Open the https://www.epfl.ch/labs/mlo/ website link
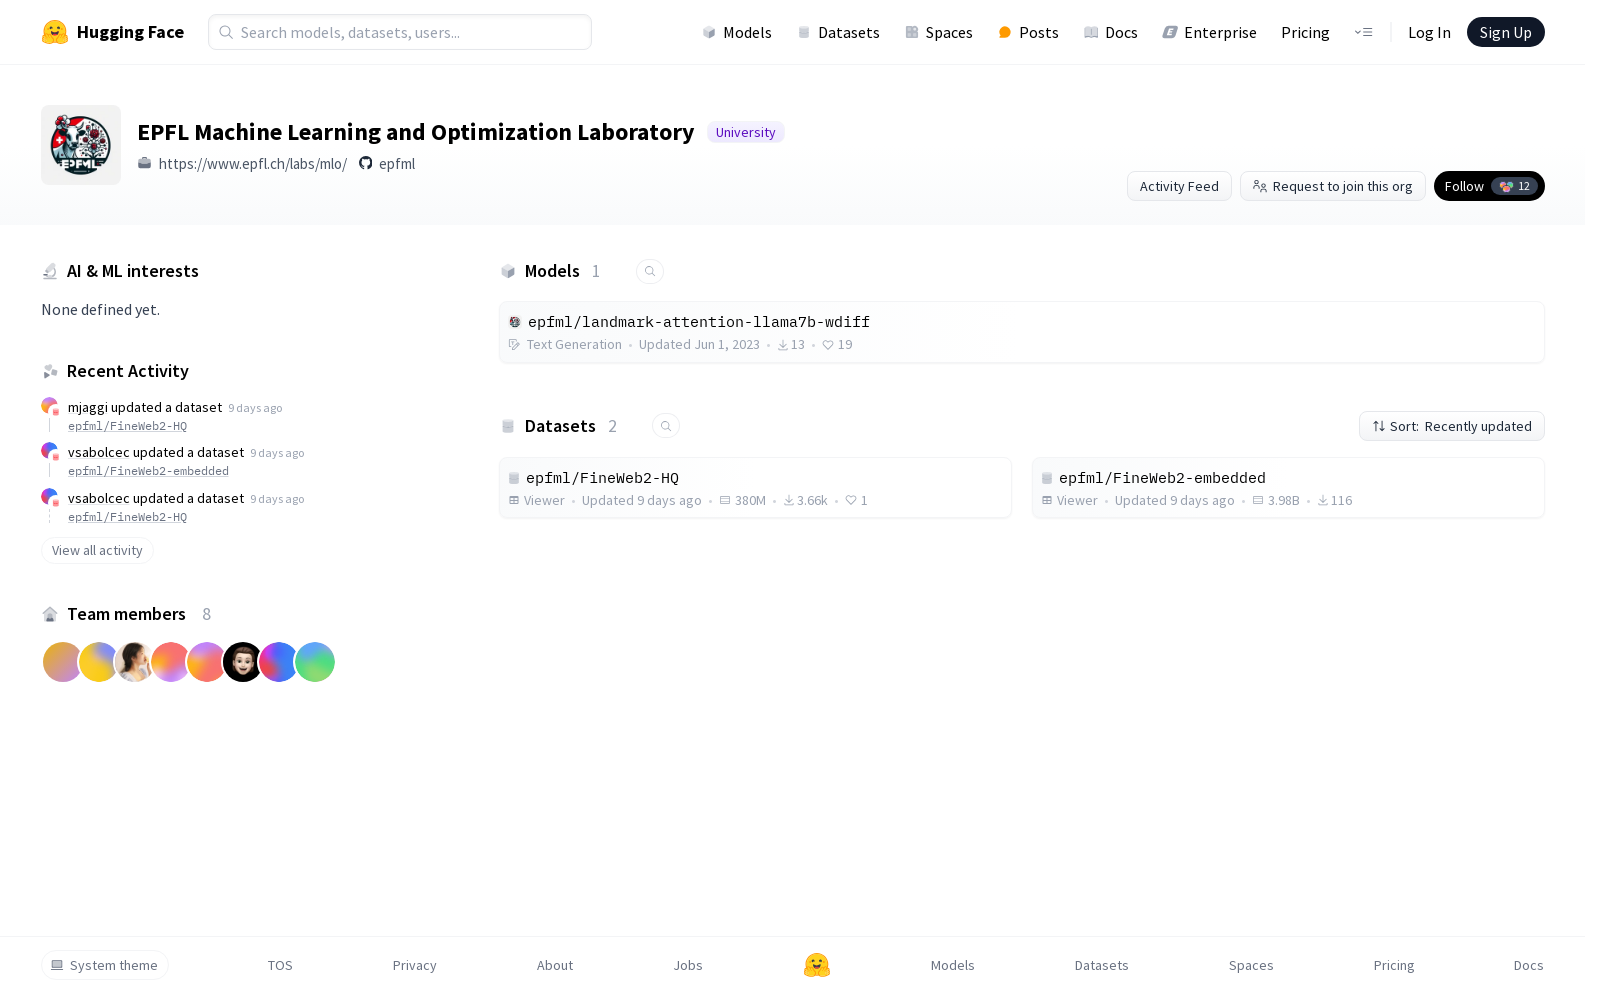This screenshot has width=1600, height=1000. point(253,163)
